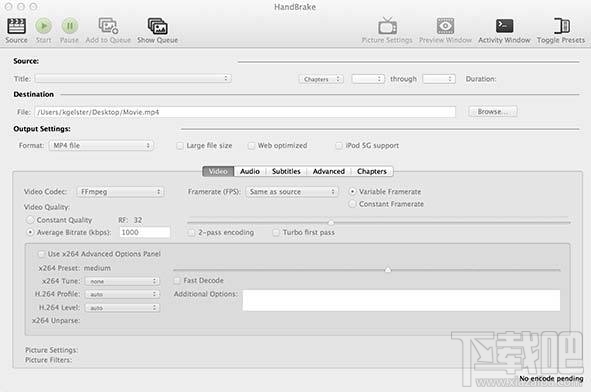The width and height of the screenshot is (591, 392).
Task: Open the end chapter dropdown after 'through'
Action: coord(439,79)
